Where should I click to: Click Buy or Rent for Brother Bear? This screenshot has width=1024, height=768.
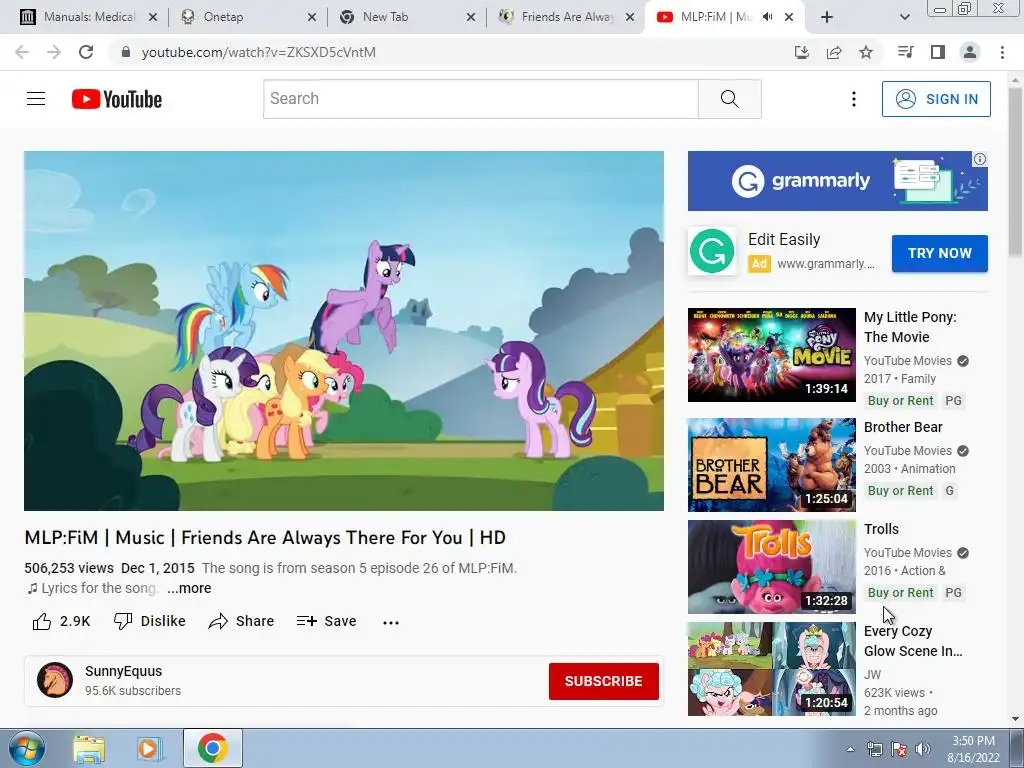tap(901, 490)
